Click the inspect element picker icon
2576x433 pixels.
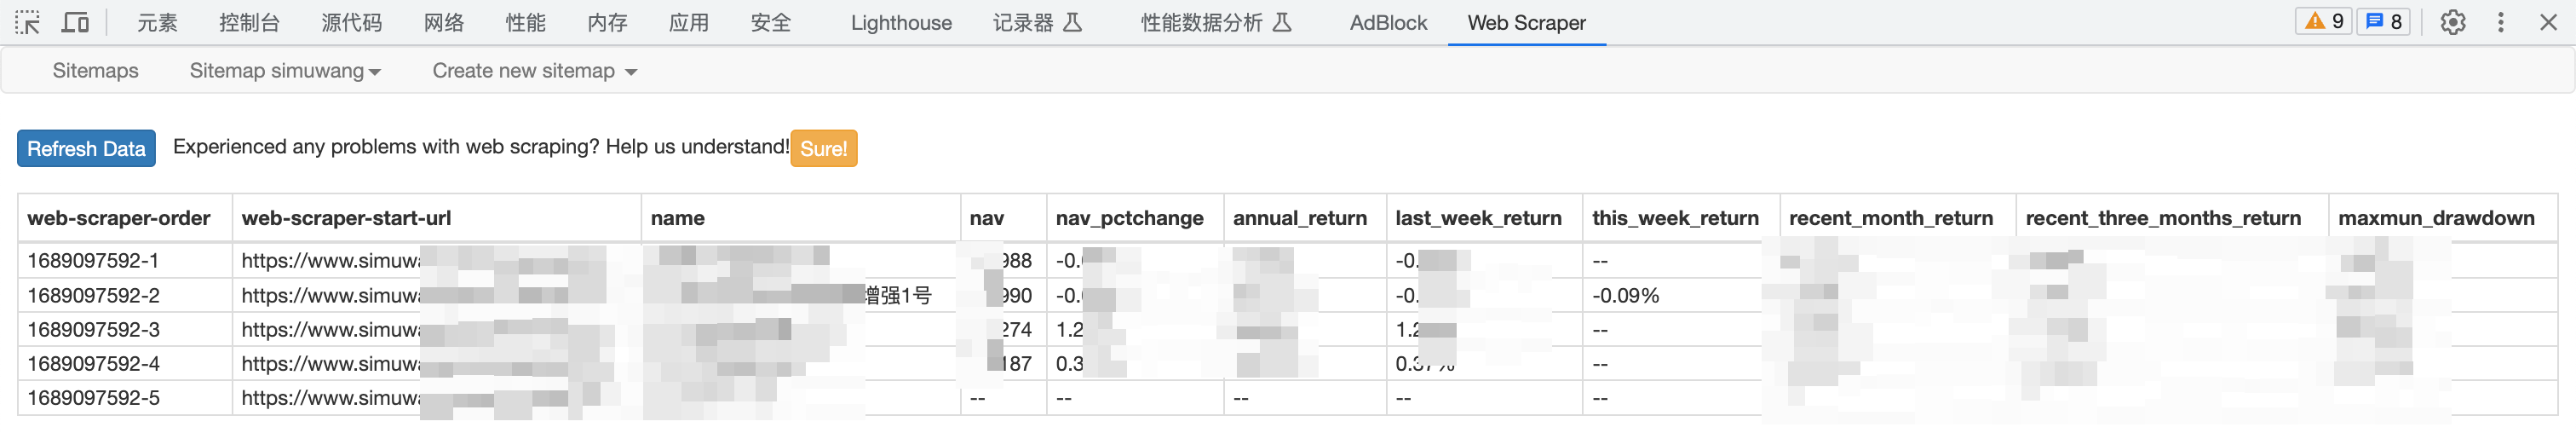pyautogui.click(x=27, y=22)
